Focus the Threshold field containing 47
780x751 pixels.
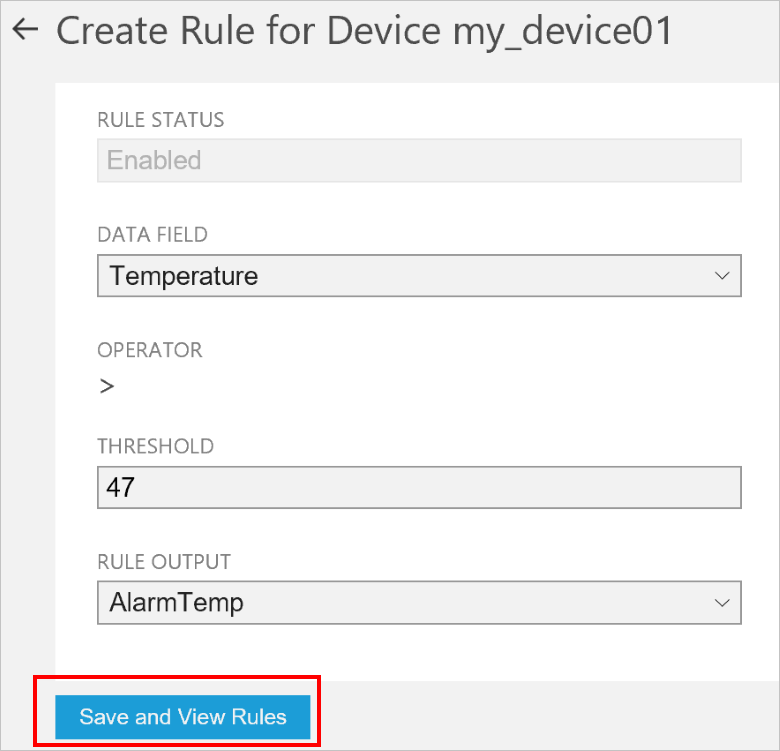click(419, 488)
